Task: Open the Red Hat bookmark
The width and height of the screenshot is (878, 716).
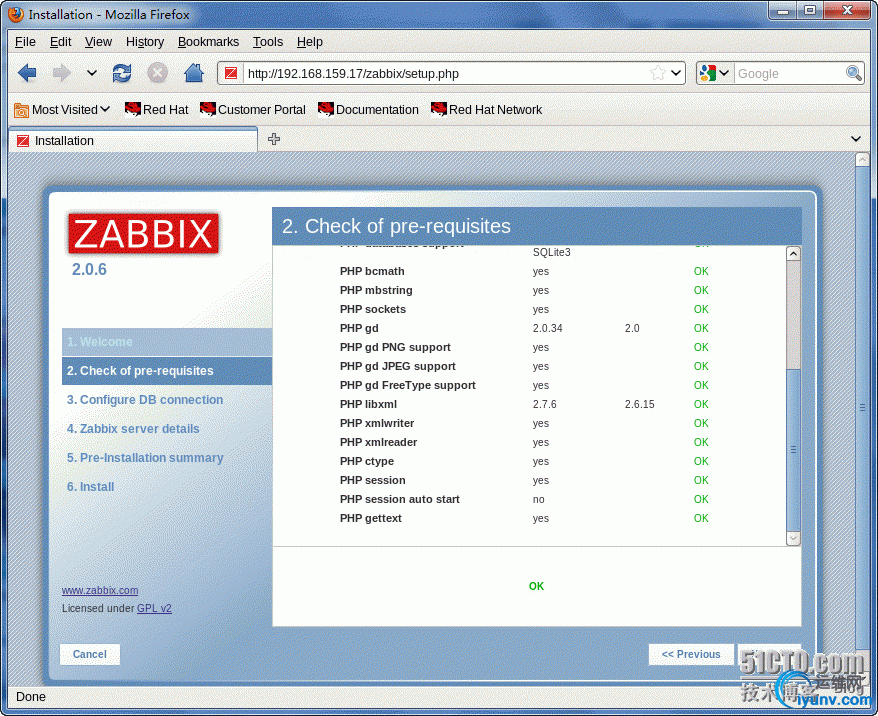Action: 156,110
